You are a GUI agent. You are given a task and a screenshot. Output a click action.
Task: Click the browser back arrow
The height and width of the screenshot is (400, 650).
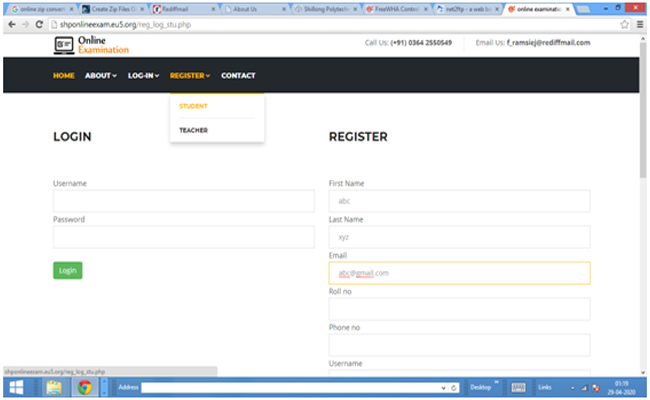point(11,23)
